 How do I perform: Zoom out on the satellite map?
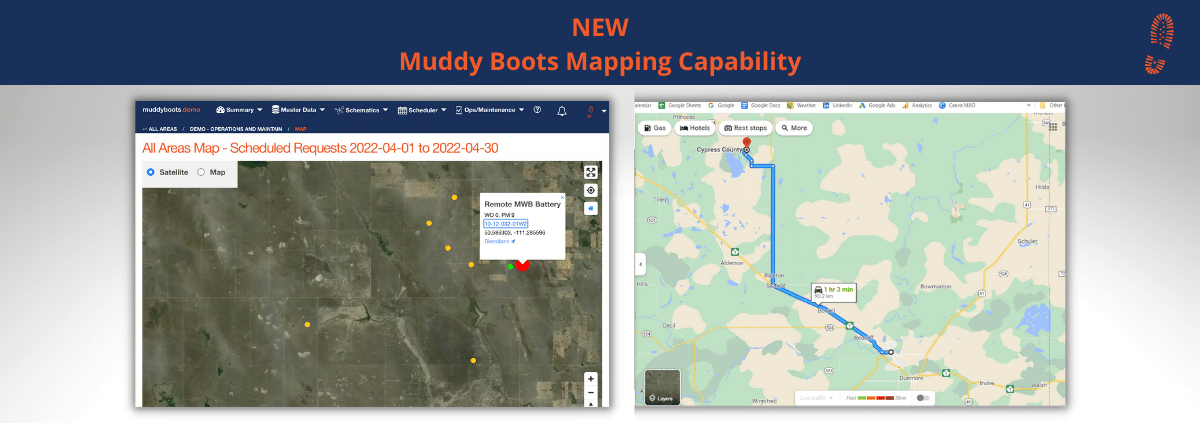coord(591,394)
